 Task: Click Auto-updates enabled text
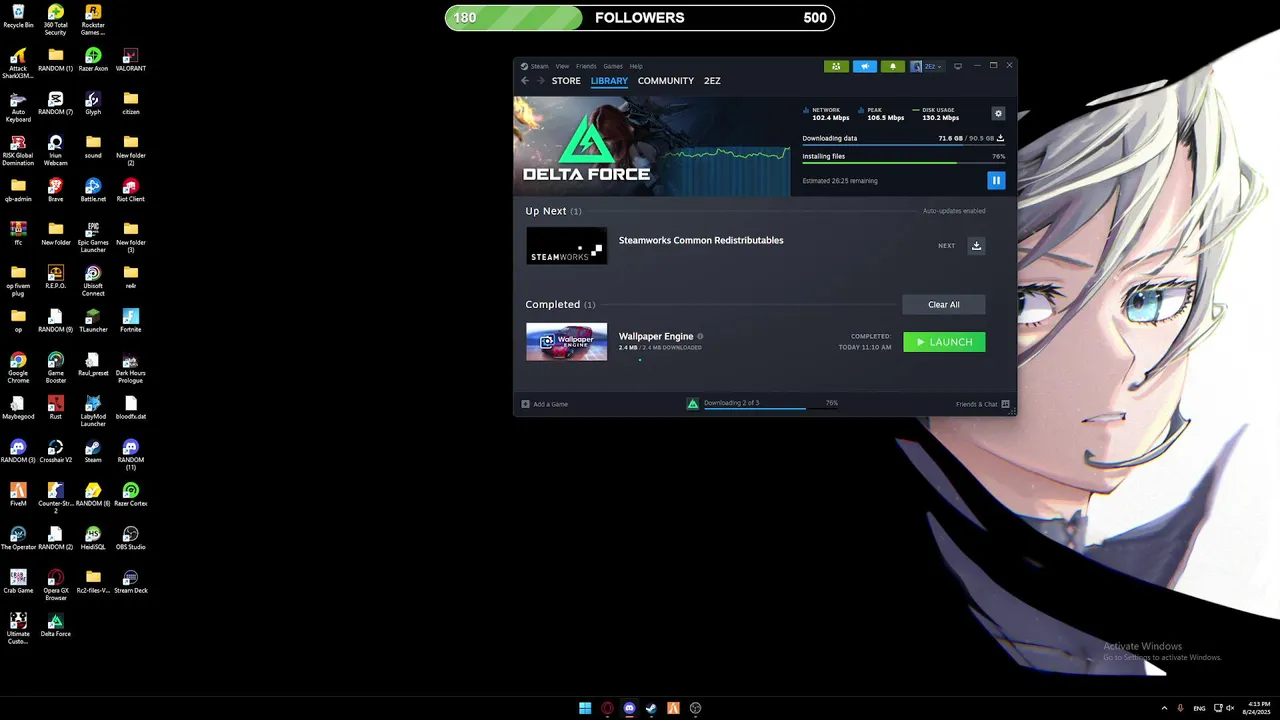(x=954, y=211)
